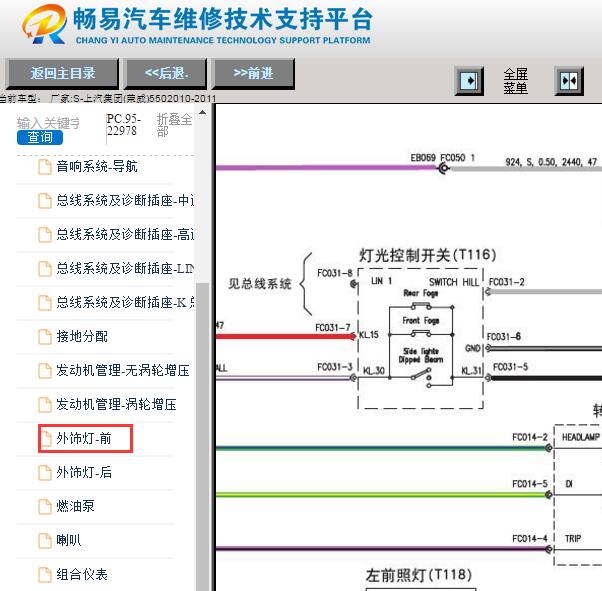Select 发动机管理-无涡轮增压 entry

[123, 371]
